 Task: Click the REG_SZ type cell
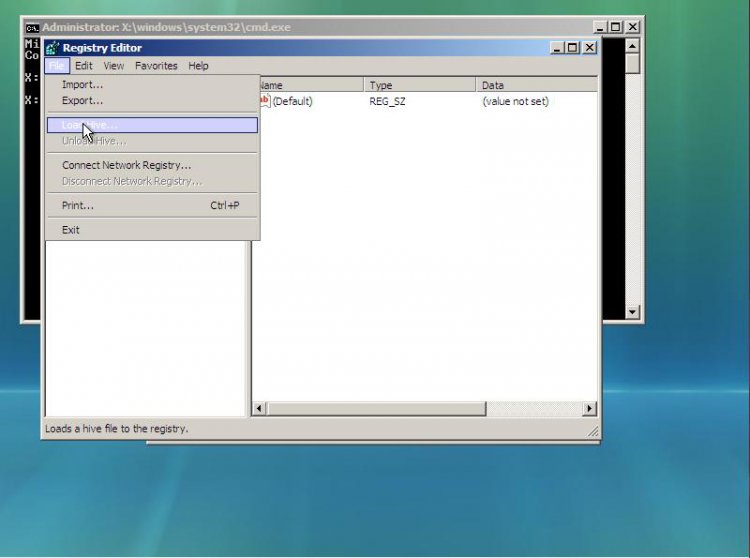[387, 101]
